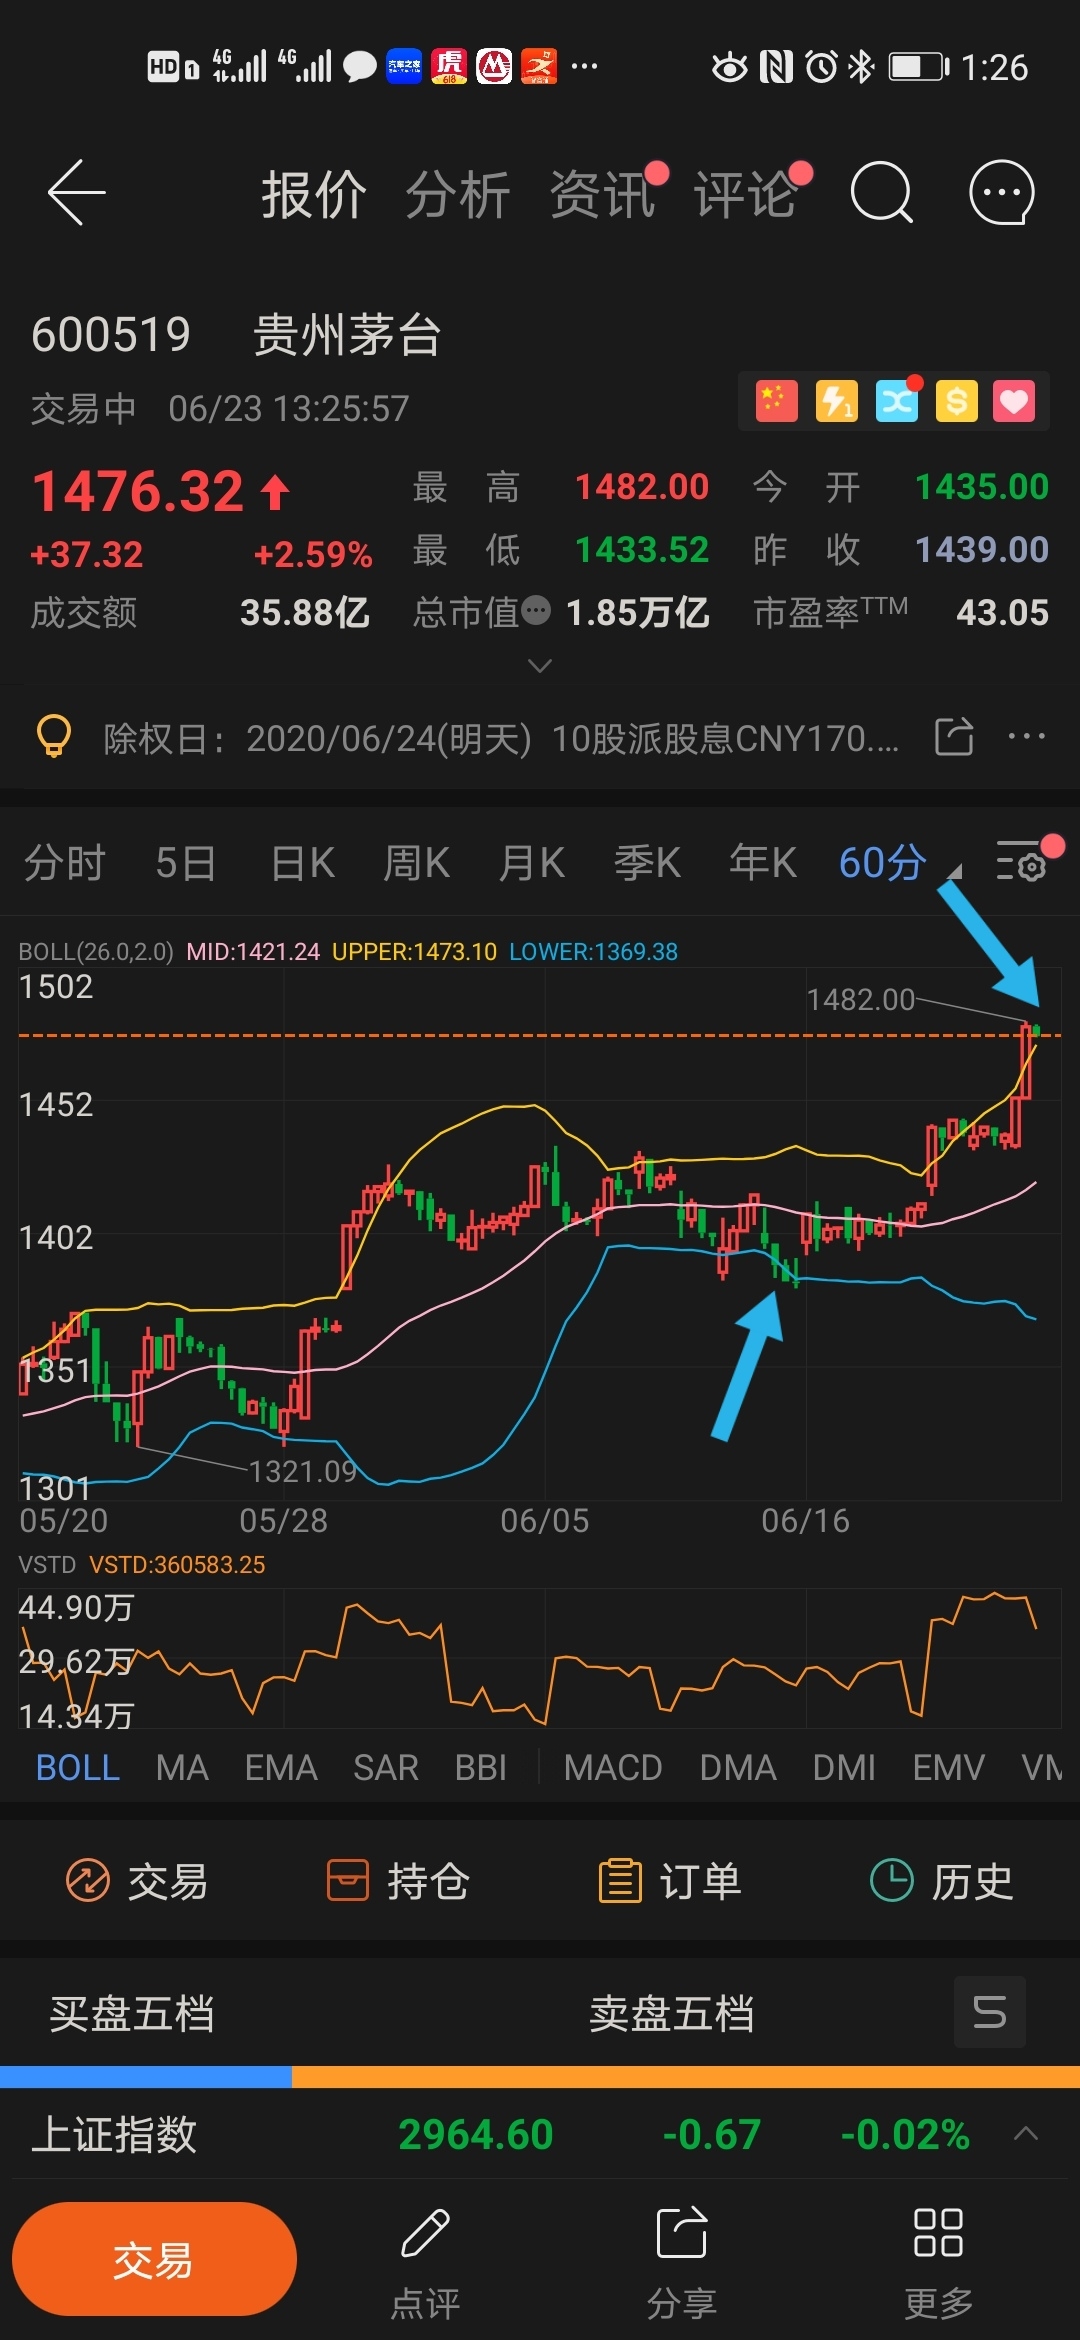Open the search magnifier icon

(881, 192)
